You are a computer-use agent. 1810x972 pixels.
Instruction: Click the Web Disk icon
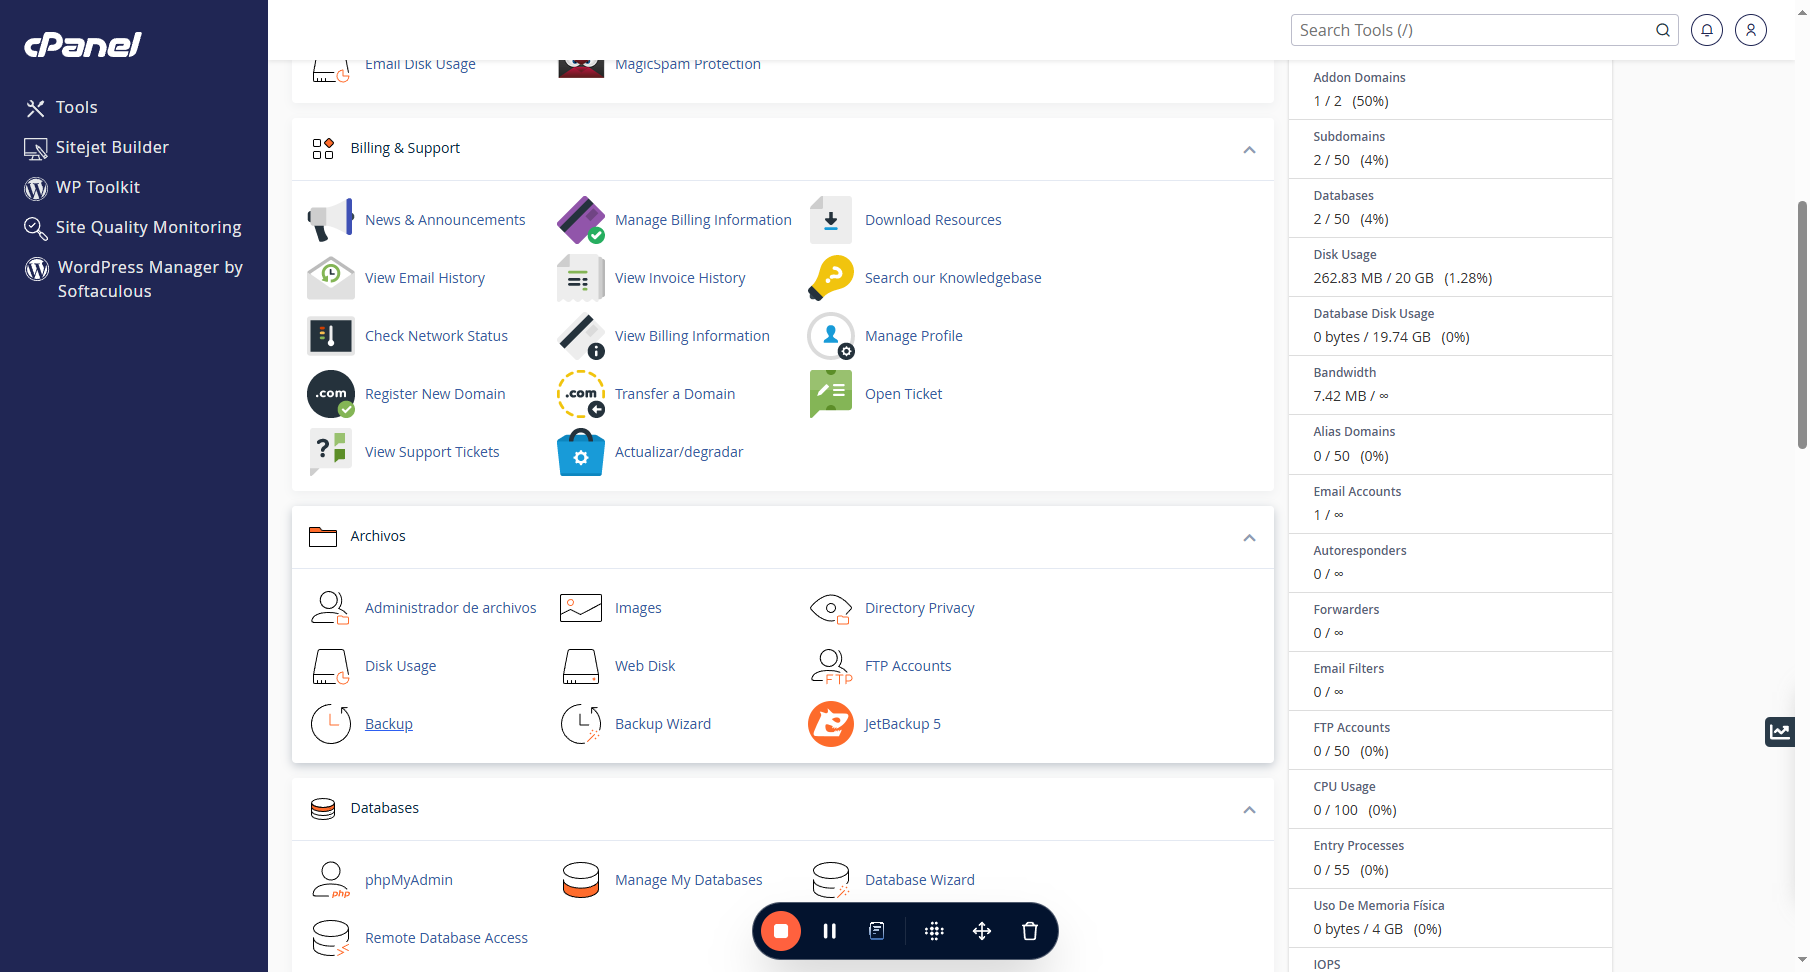[581, 666]
